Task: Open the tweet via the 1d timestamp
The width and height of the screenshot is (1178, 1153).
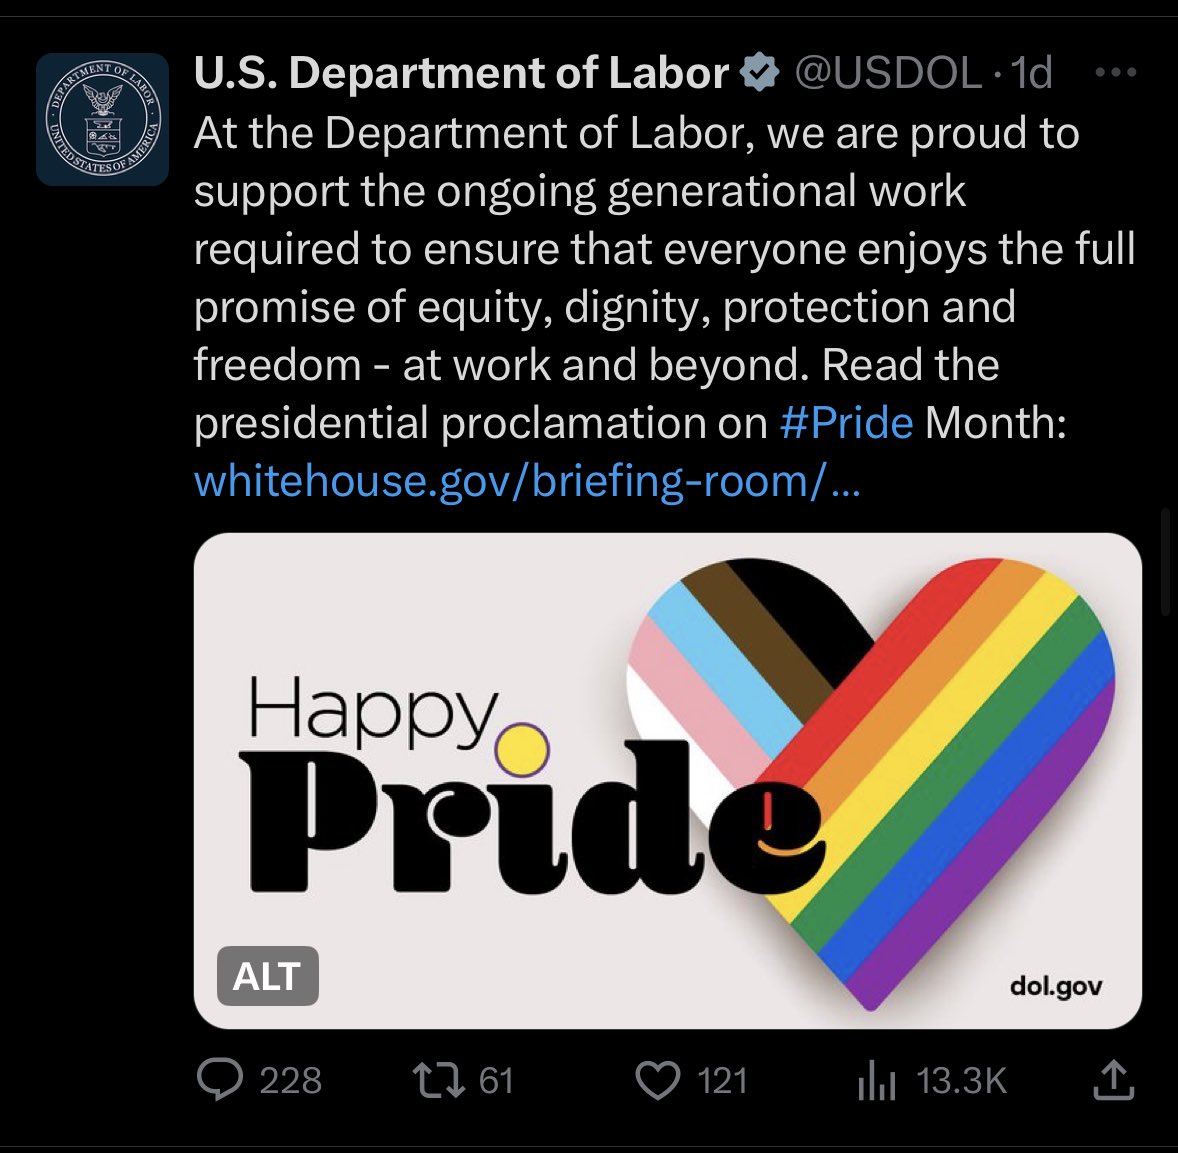Action: coord(1032,73)
